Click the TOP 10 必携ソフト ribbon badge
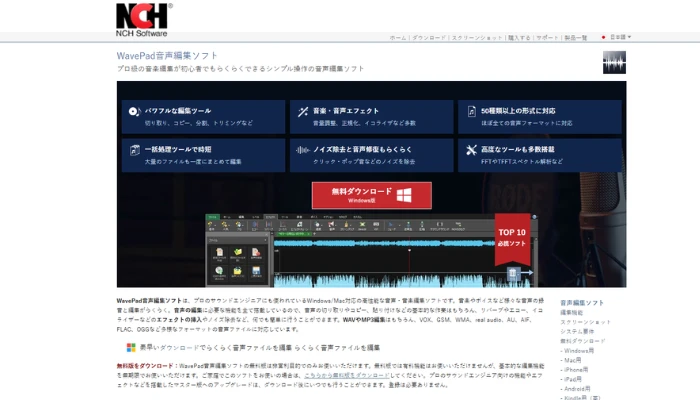This screenshot has height=400, width=700. (512, 238)
